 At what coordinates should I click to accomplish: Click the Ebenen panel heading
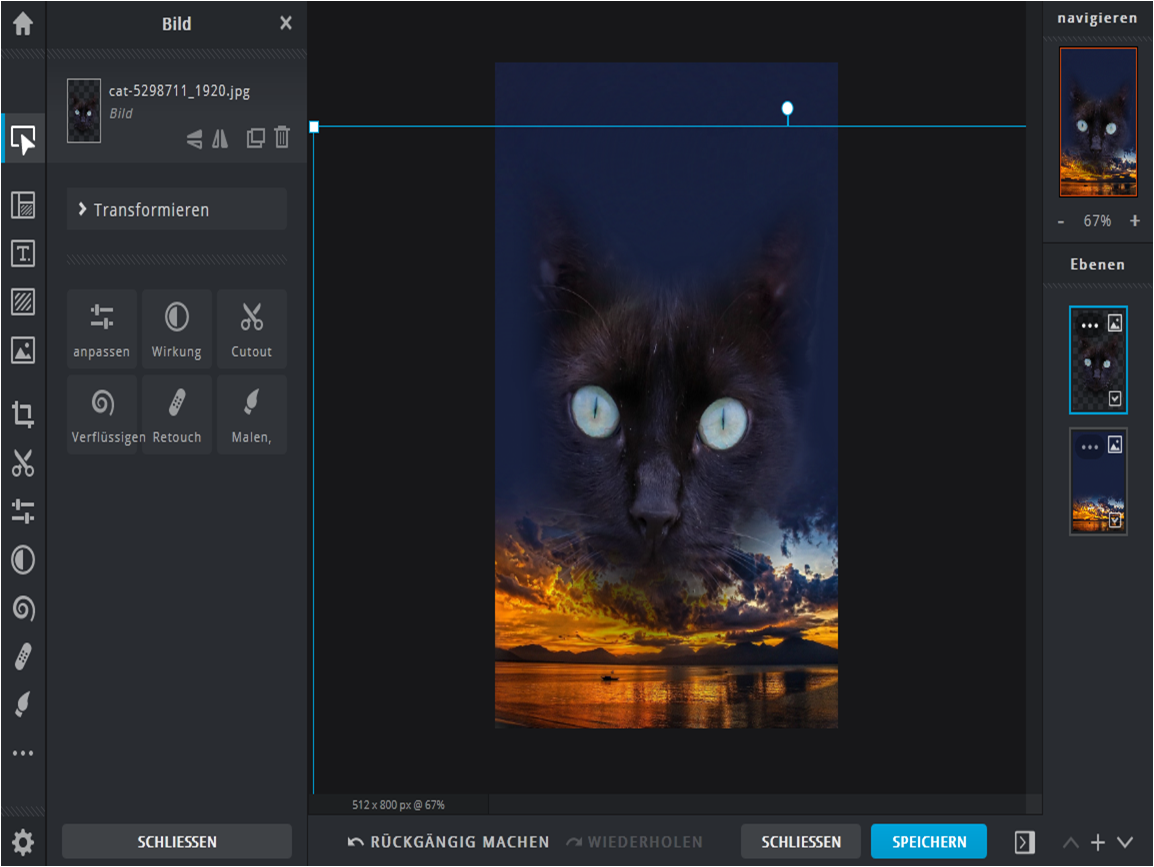pos(1097,264)
